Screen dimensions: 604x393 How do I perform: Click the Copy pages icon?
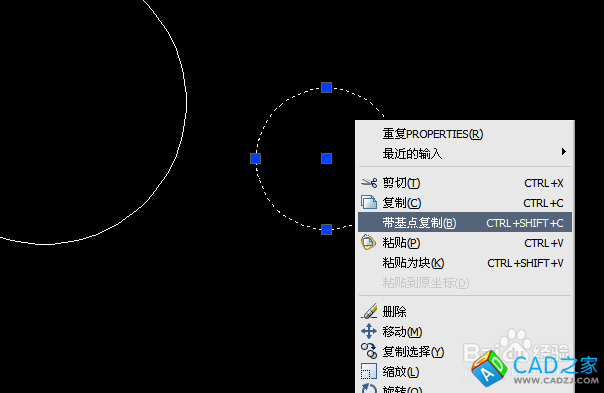pyautogui.click(x=369, y=202)
